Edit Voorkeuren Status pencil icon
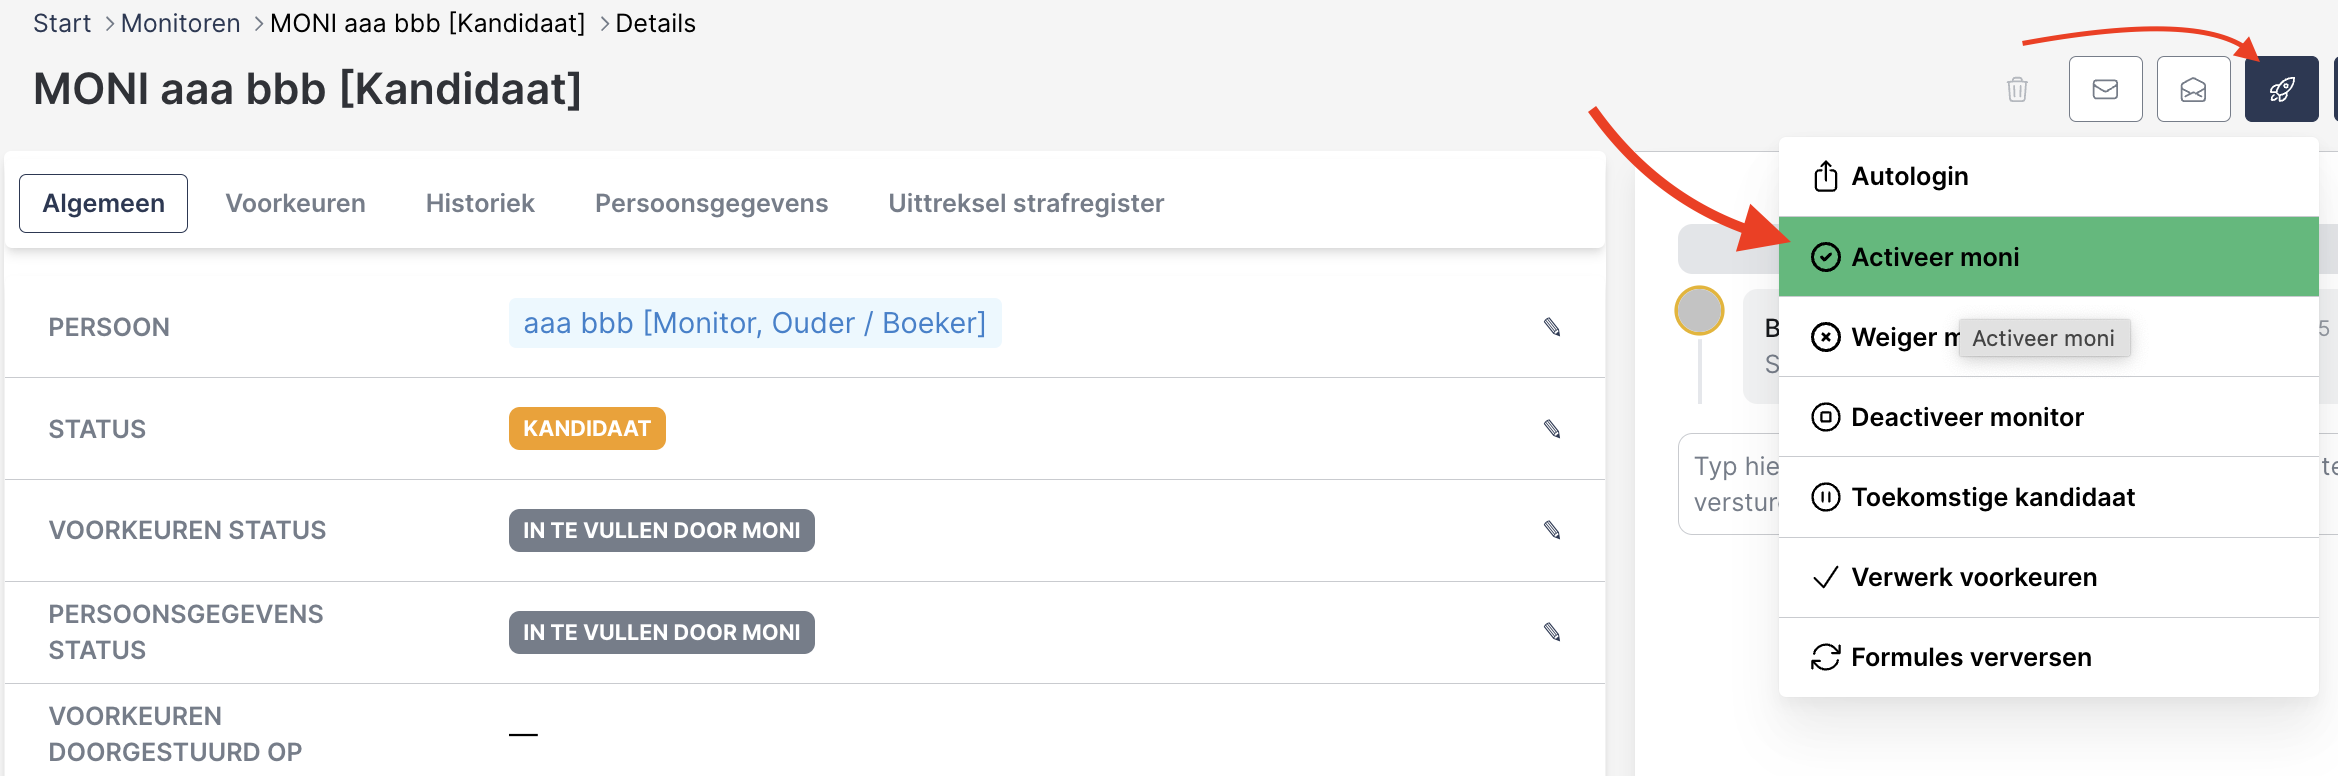 1552,530
